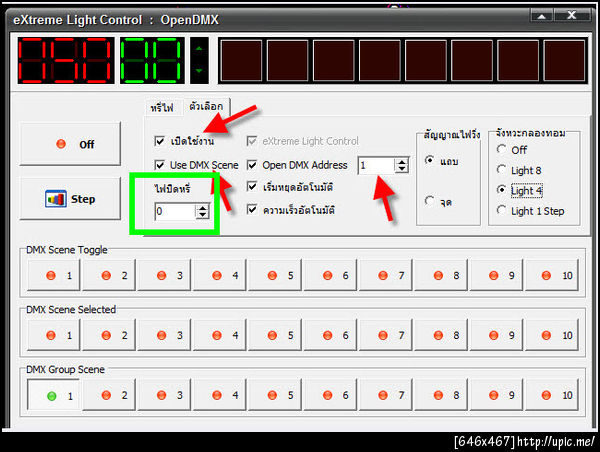Choose DMX Scene Selected button 5
Screen dimensions: 600x452
coord(275,335)
